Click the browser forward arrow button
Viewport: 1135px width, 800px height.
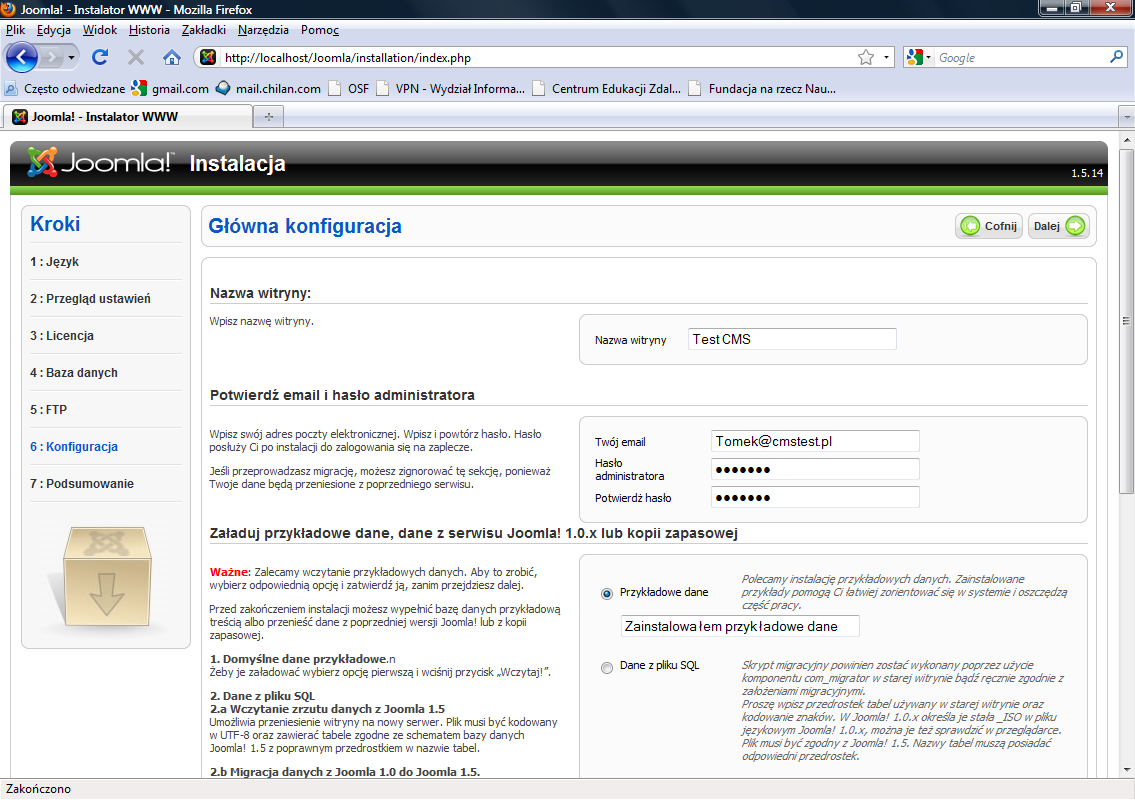point(51,57)
